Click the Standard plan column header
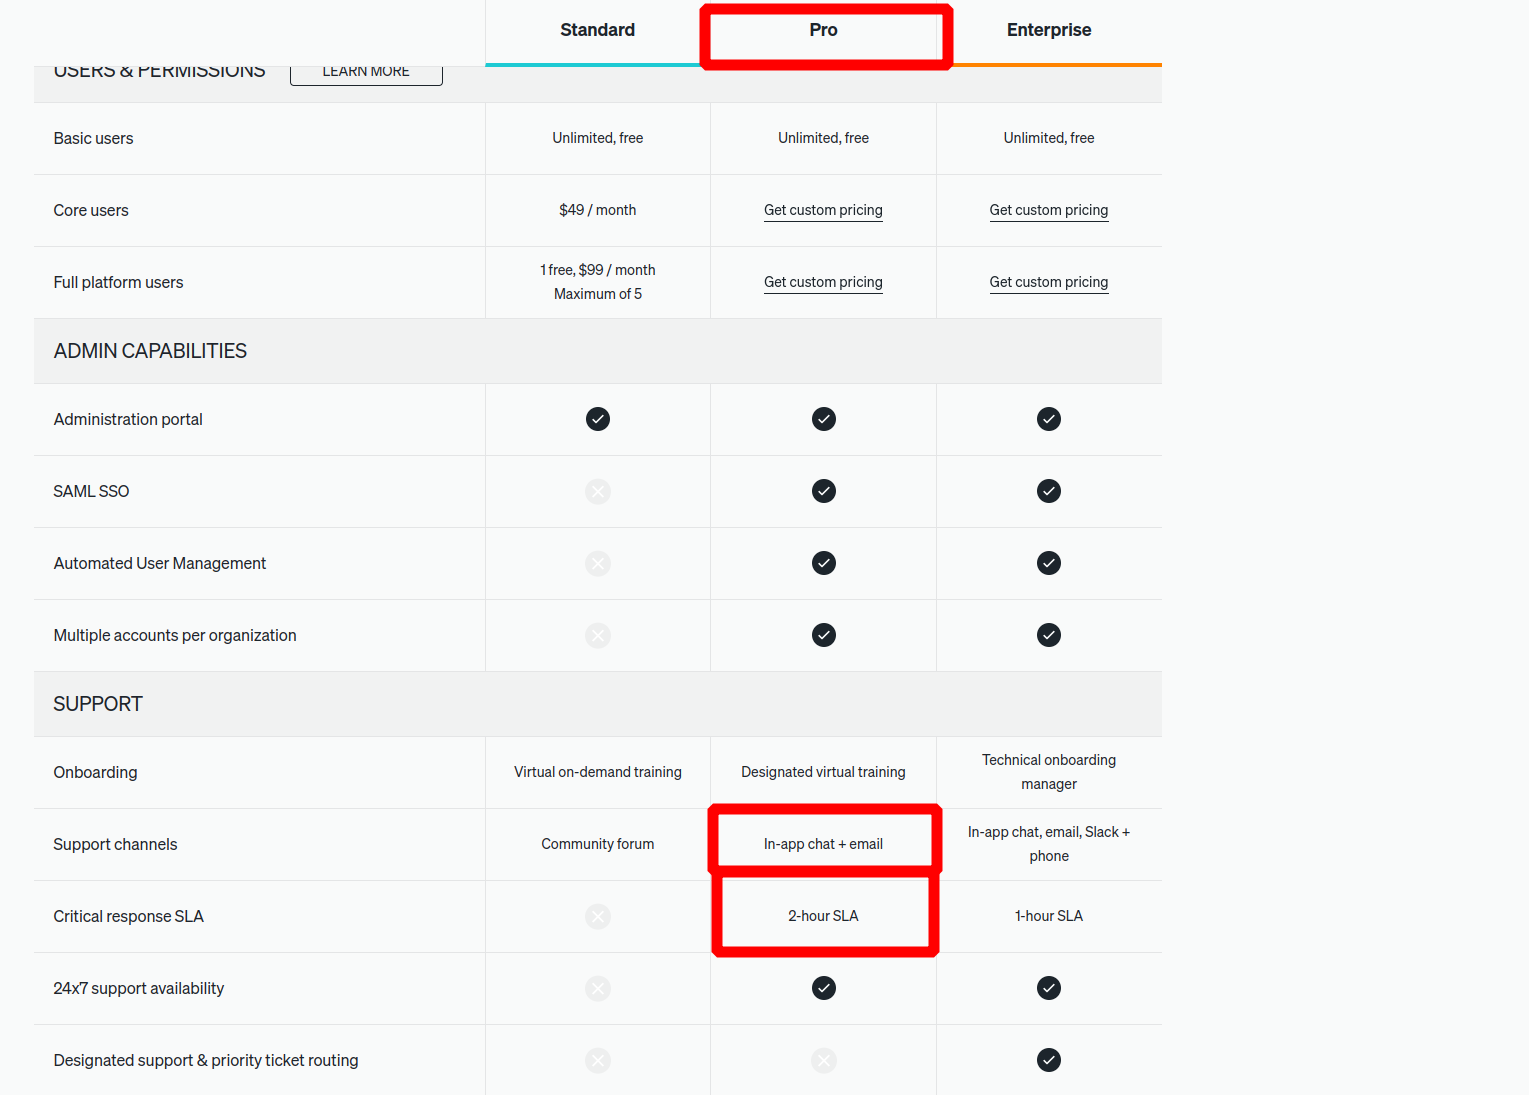This screenshot has width=1529, height=1095. click(x=597, y=30)
